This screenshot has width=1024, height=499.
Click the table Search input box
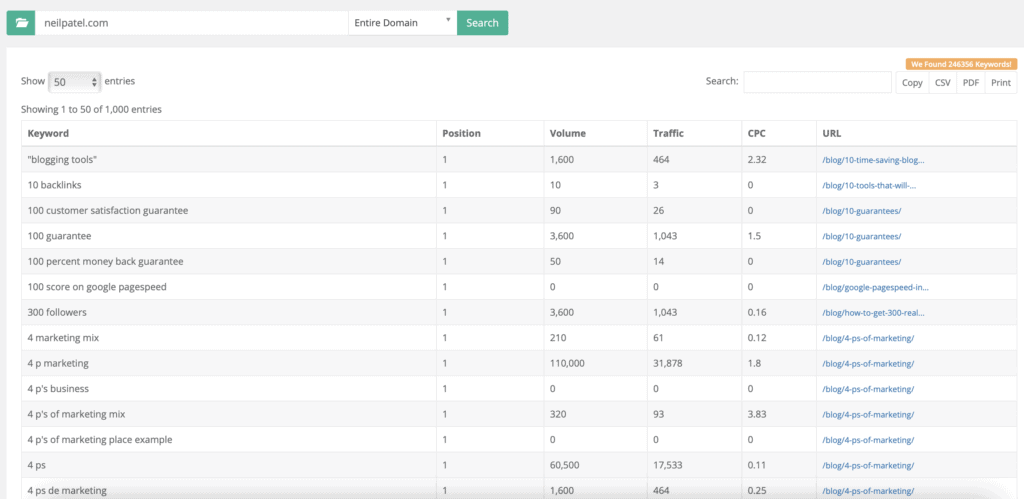click(817, 82)
